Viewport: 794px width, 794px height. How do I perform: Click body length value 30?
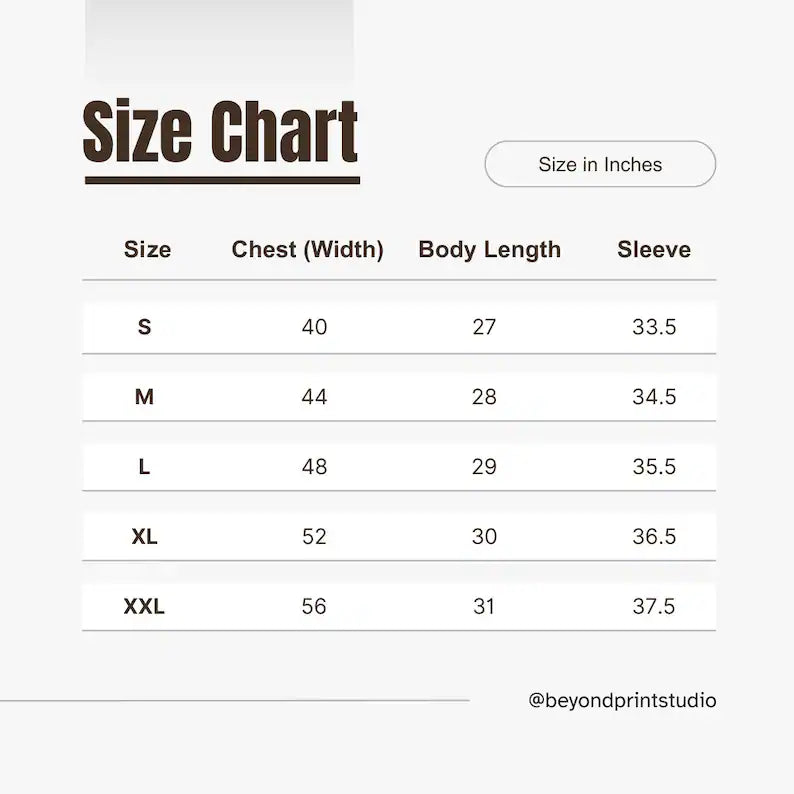point(484,537)
